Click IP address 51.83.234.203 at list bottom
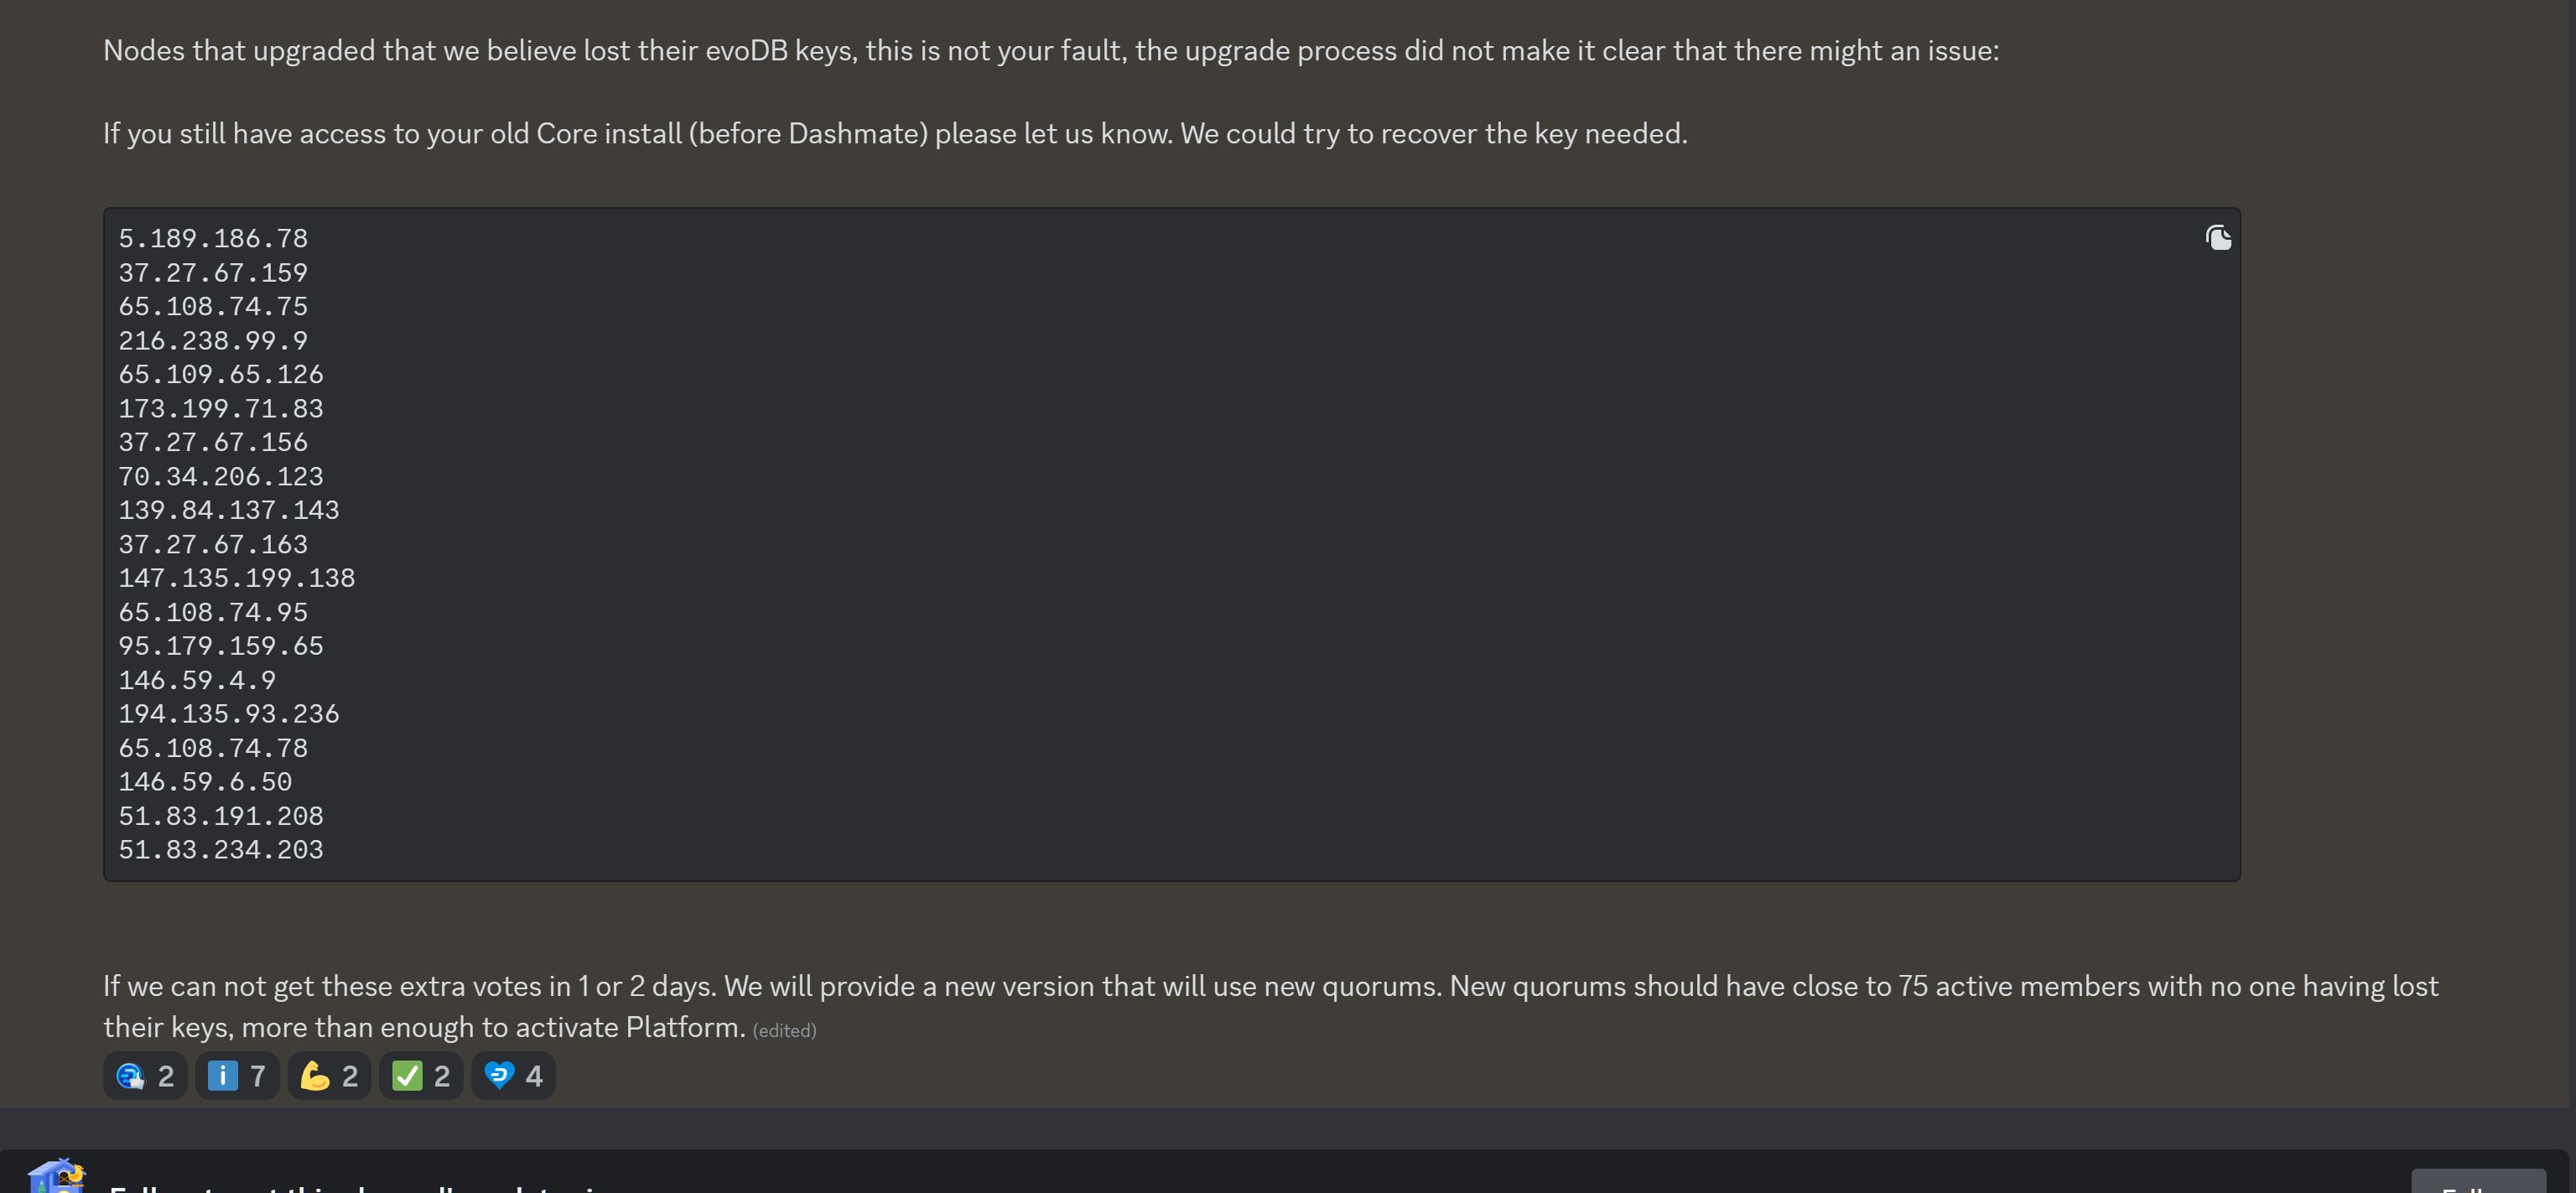The width and height of the screenshot is (2576, 1193). pyautogui.click(x=221, y=850)
